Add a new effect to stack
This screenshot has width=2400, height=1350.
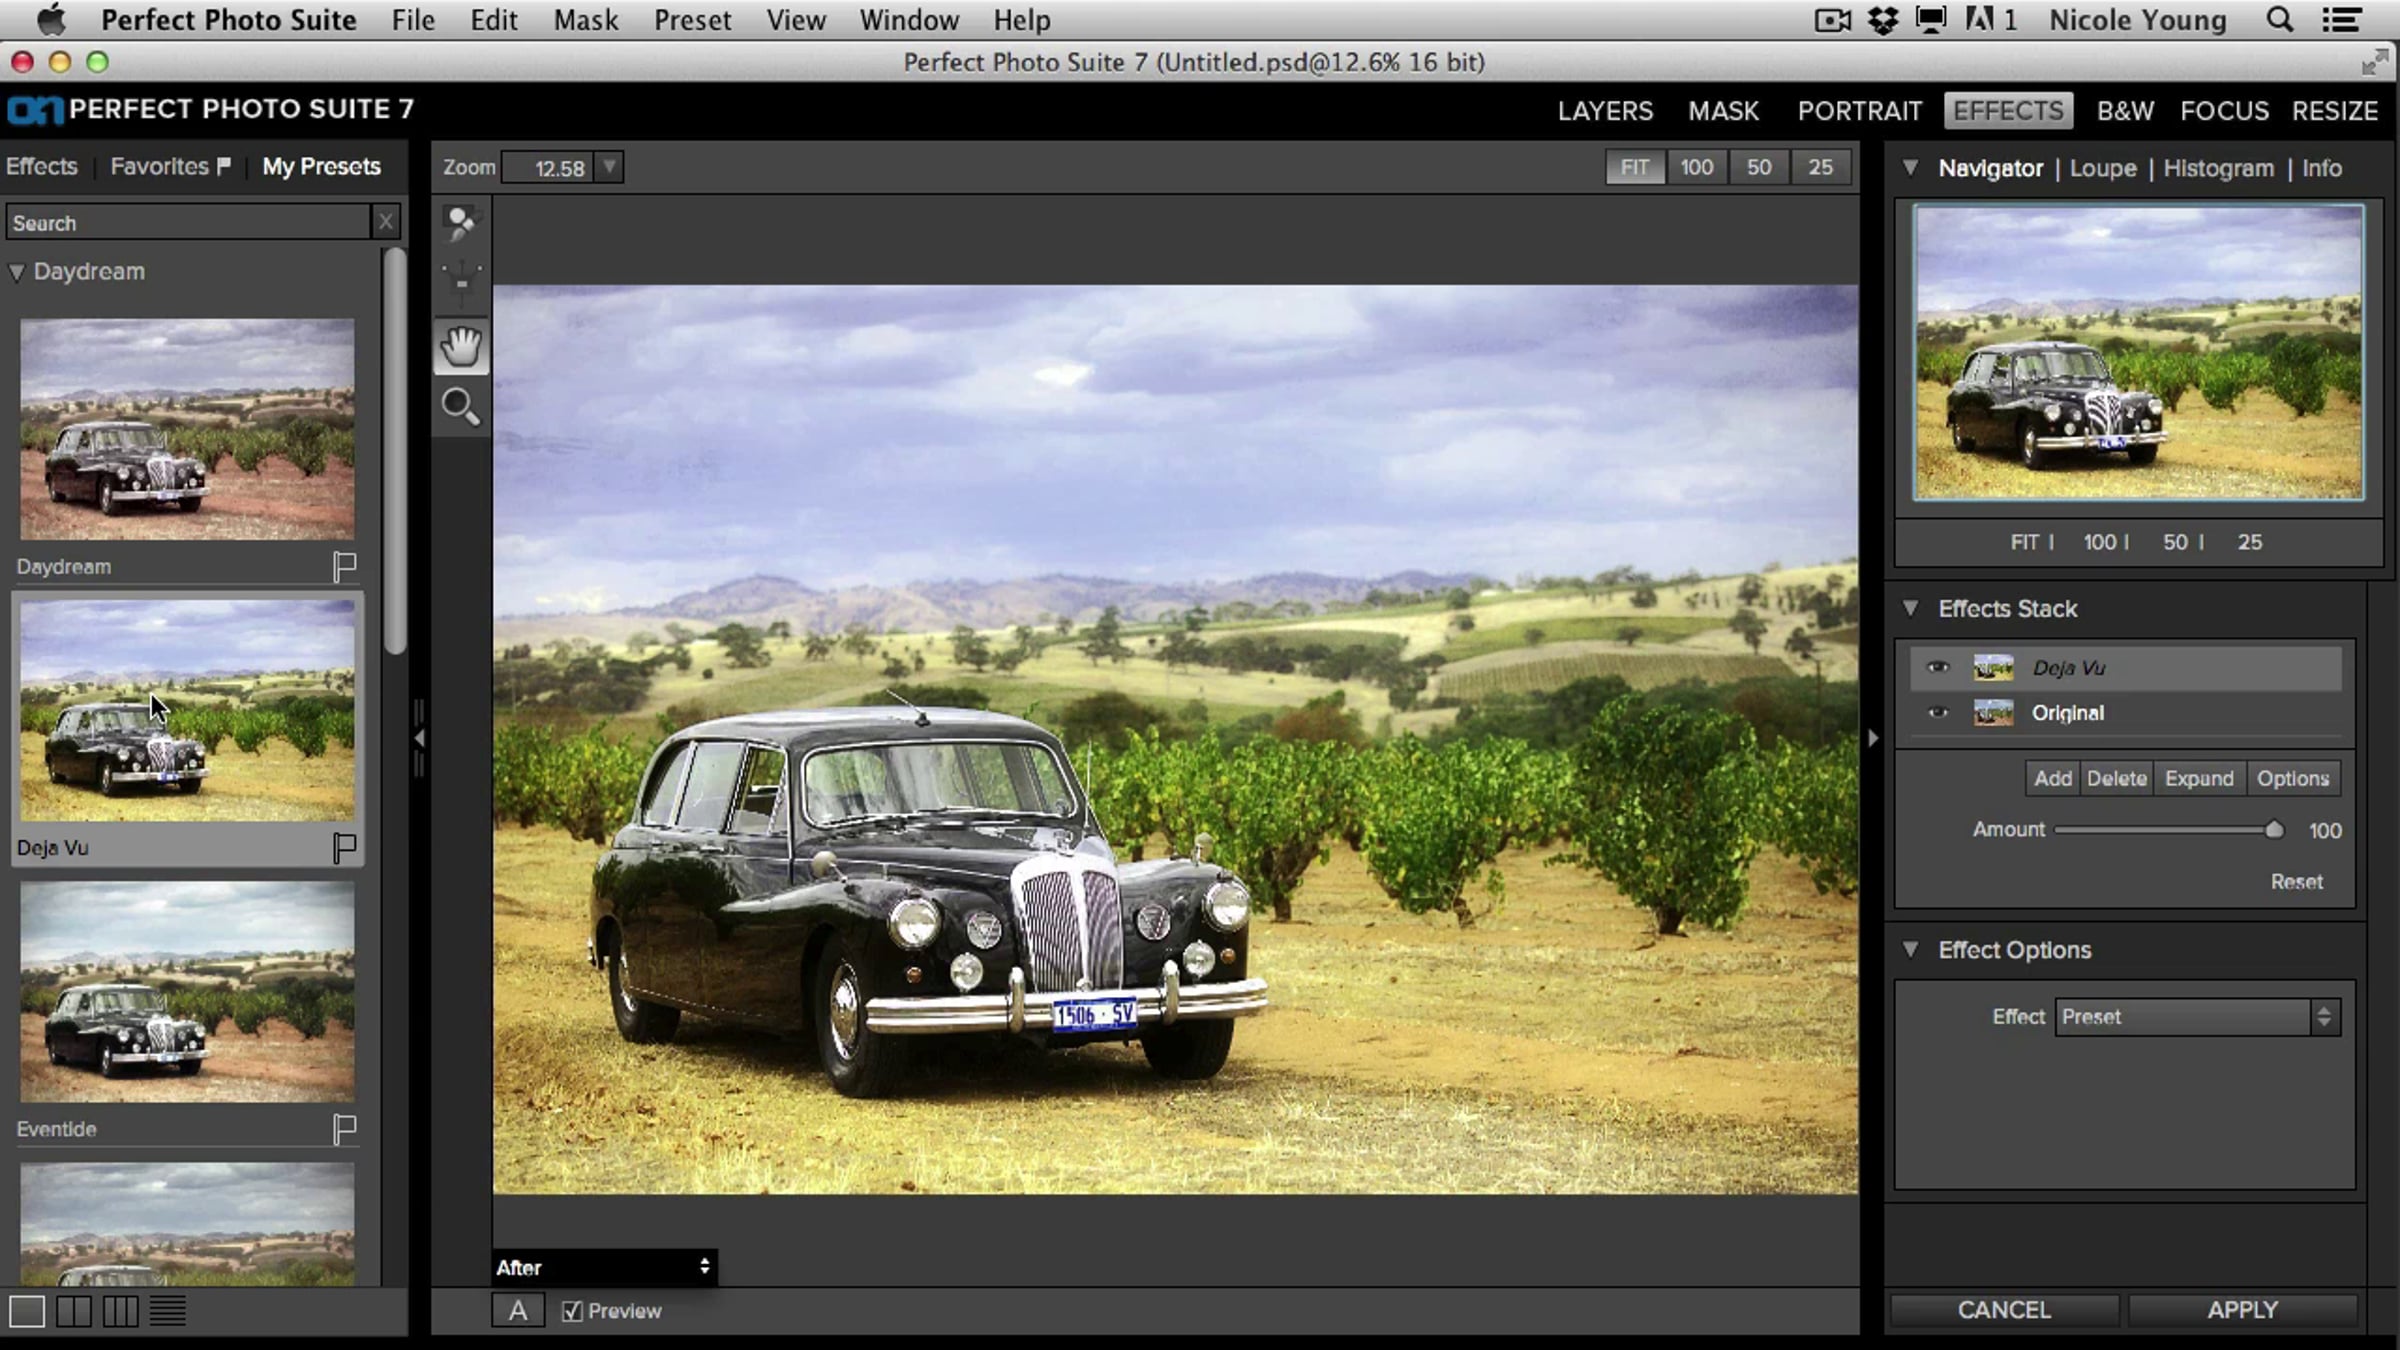pyautogui.click(x=2053, y=778)
